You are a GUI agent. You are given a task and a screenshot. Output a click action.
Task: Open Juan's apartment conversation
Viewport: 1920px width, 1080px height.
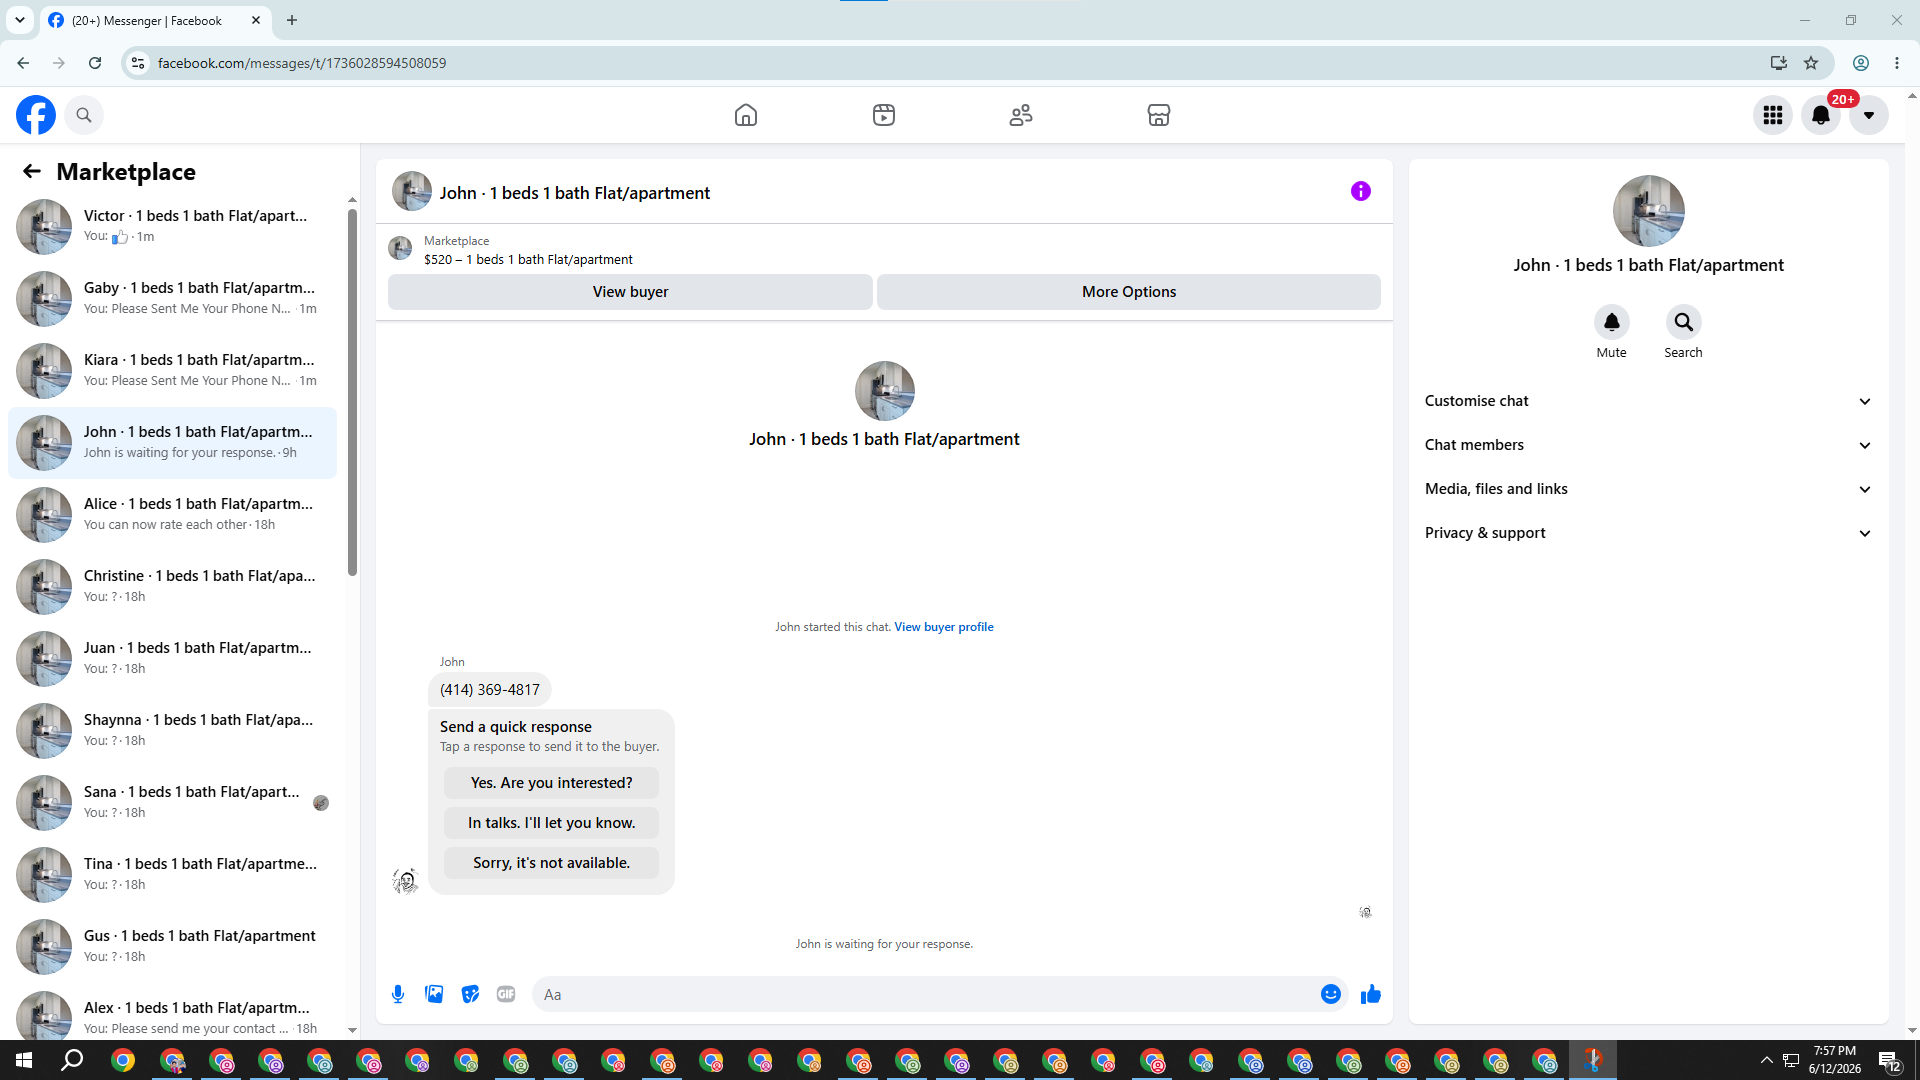coord(172,659)
